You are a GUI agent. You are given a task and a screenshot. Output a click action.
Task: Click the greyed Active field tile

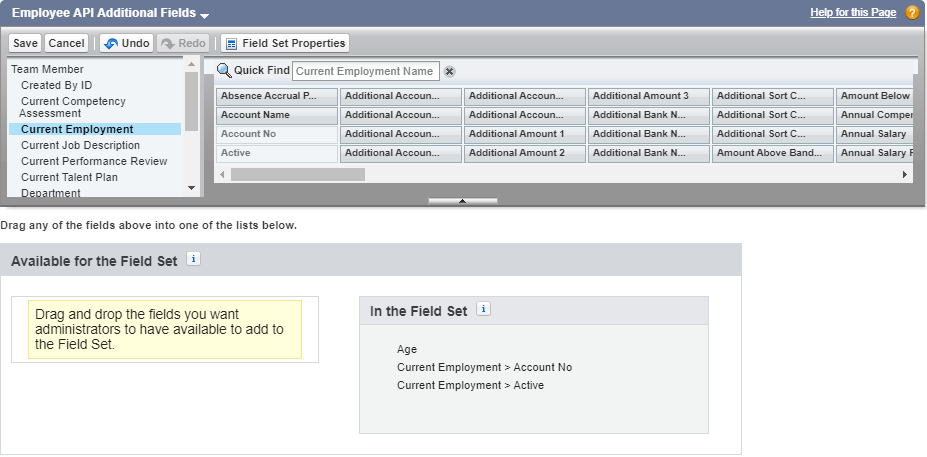pyautogui.click(x=277, y=153)
